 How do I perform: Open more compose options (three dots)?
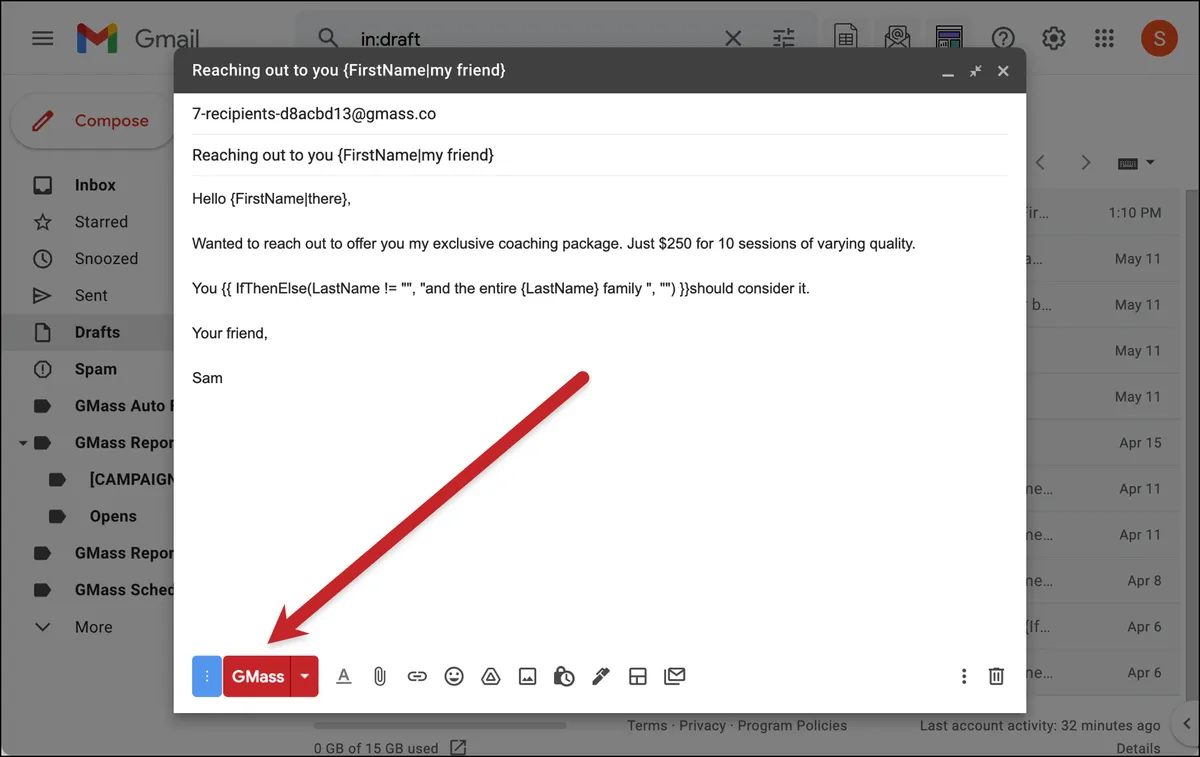coord(964,677)
